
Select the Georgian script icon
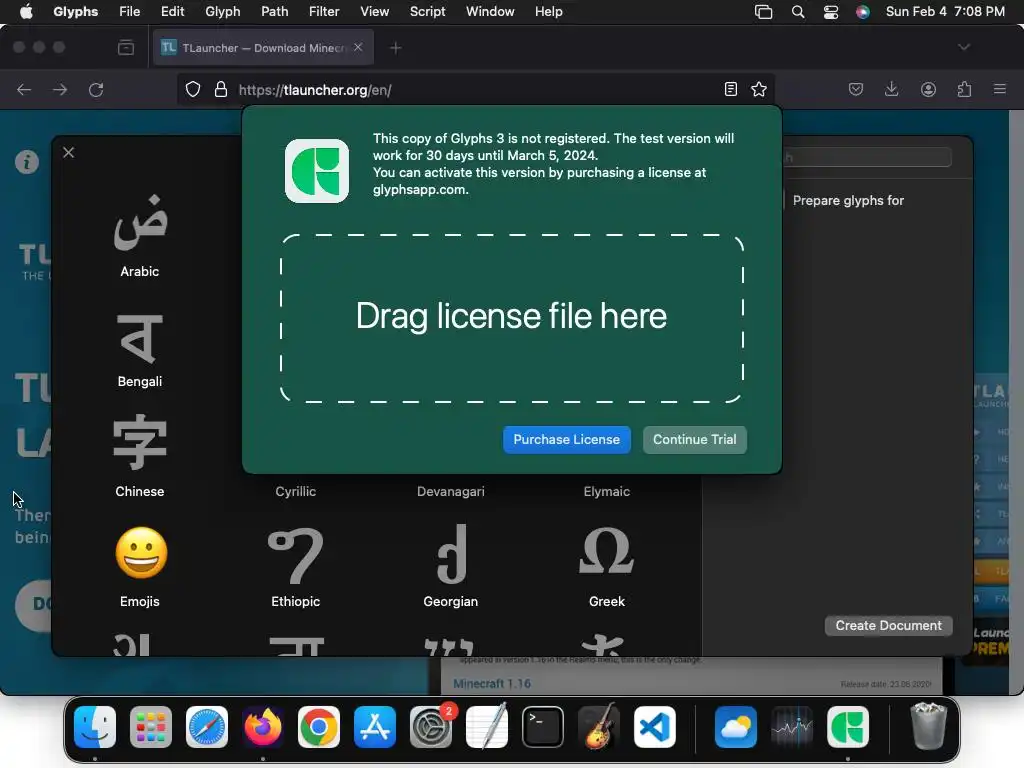(451, 554)
